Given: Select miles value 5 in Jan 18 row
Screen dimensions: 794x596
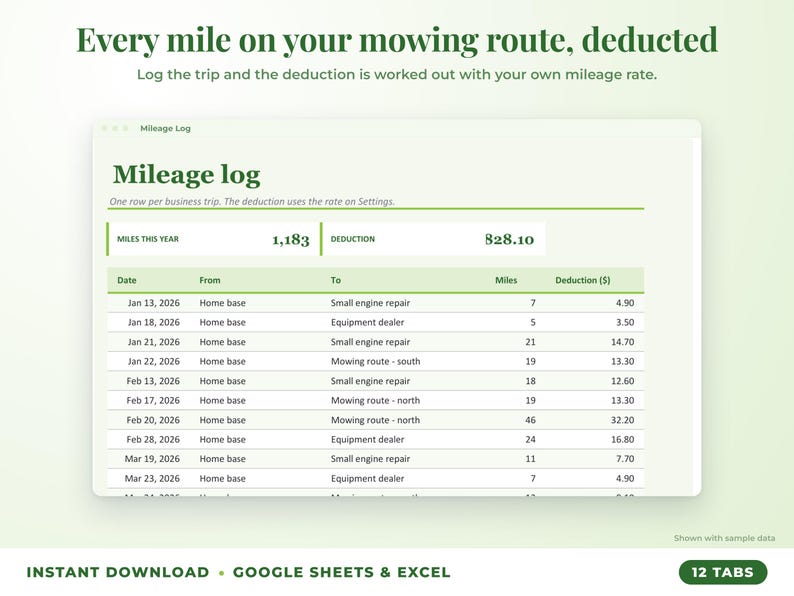Looking at the screenshot, I should click(x=533, y=322).
